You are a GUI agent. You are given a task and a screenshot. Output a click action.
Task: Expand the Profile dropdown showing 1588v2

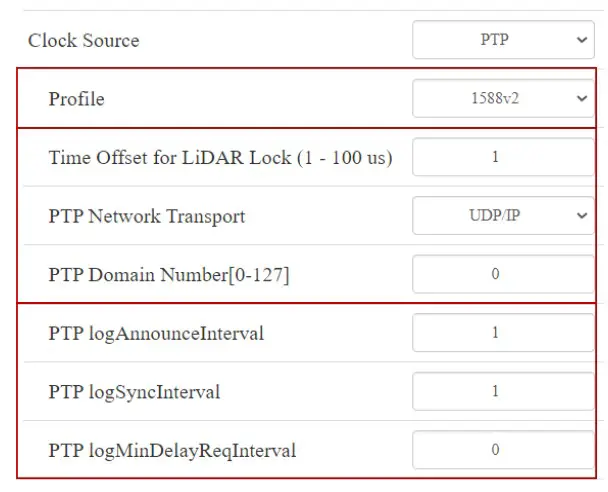(x=502, y=99)
